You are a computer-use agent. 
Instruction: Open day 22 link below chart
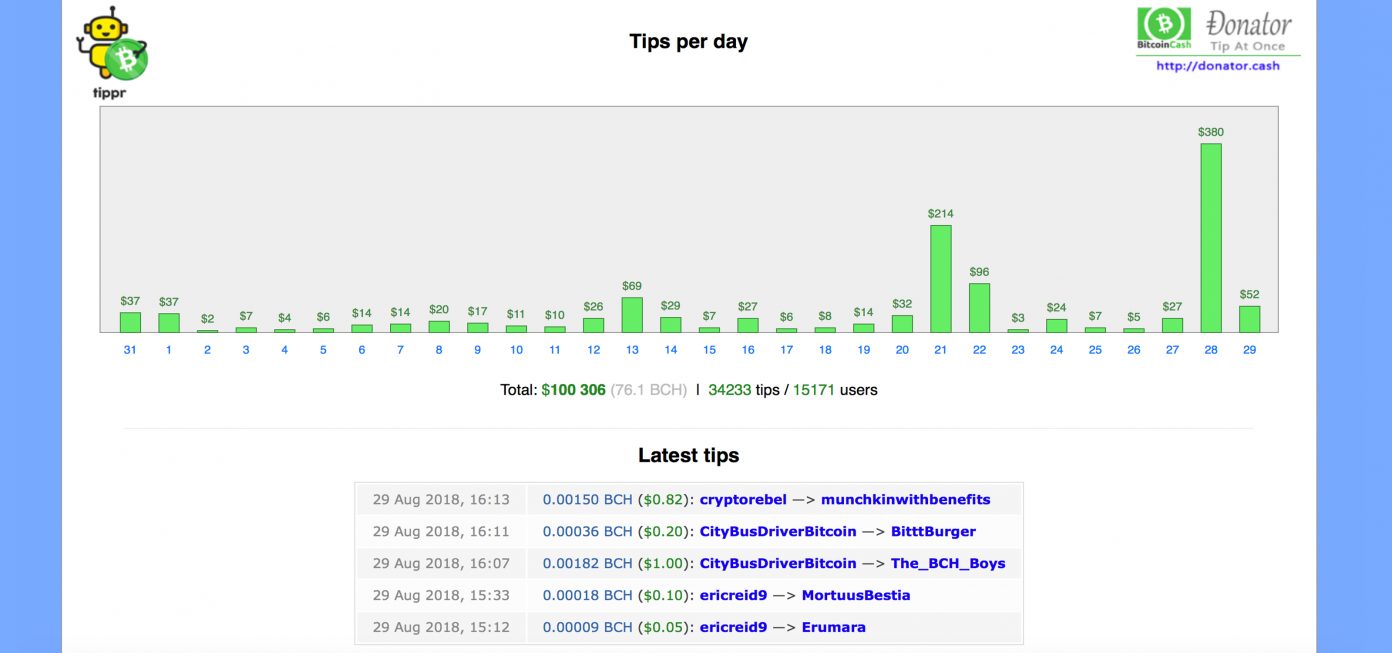point(979,350)
